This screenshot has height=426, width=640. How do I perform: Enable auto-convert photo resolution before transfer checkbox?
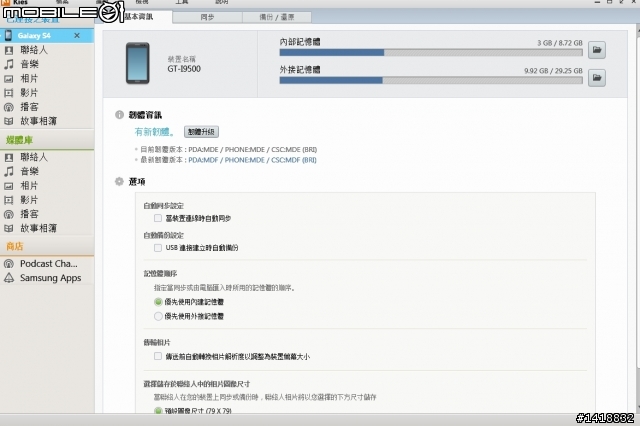[158, 356]
